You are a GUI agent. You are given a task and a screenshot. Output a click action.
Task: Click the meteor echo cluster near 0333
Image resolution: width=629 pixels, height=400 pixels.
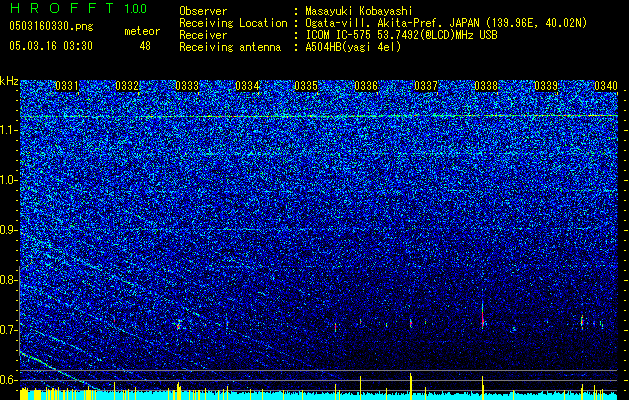179,324
